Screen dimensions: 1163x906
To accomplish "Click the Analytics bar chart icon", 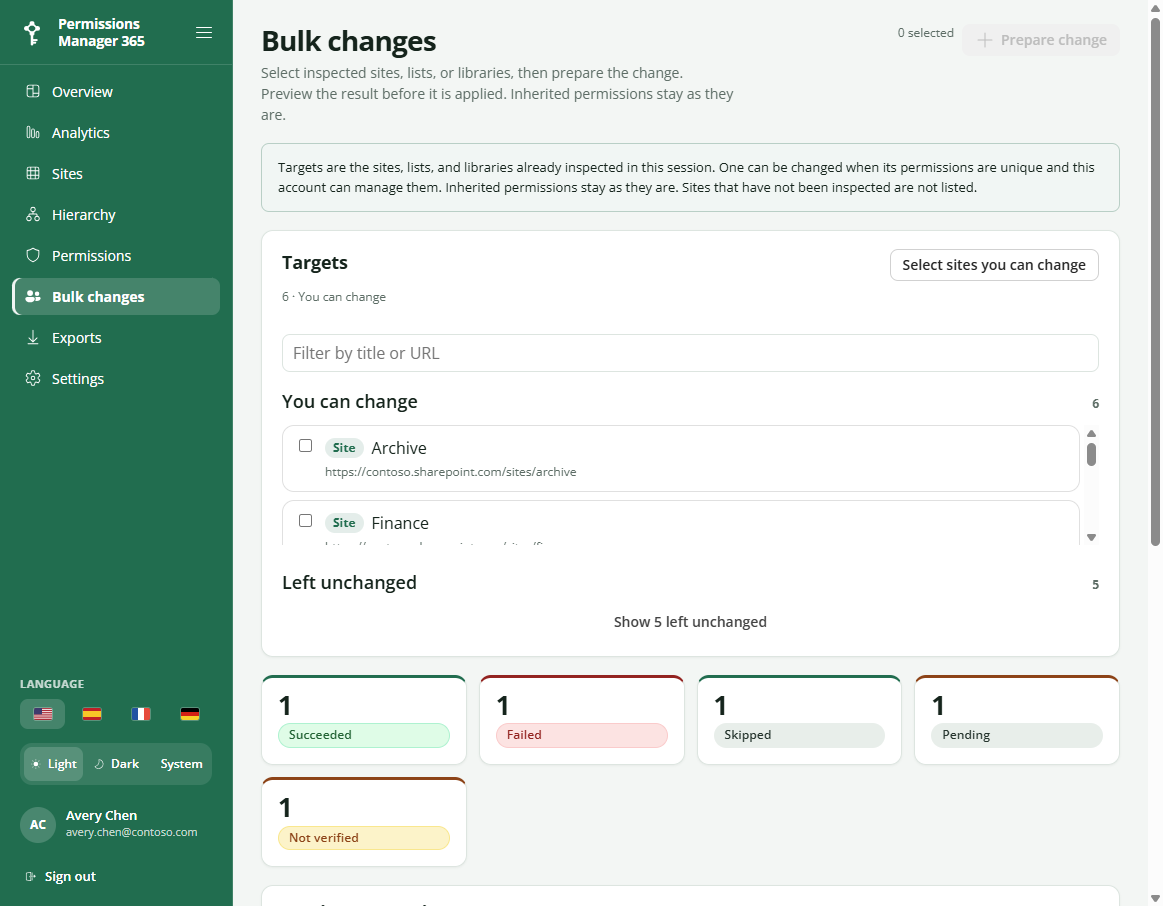I will (33, 132).
